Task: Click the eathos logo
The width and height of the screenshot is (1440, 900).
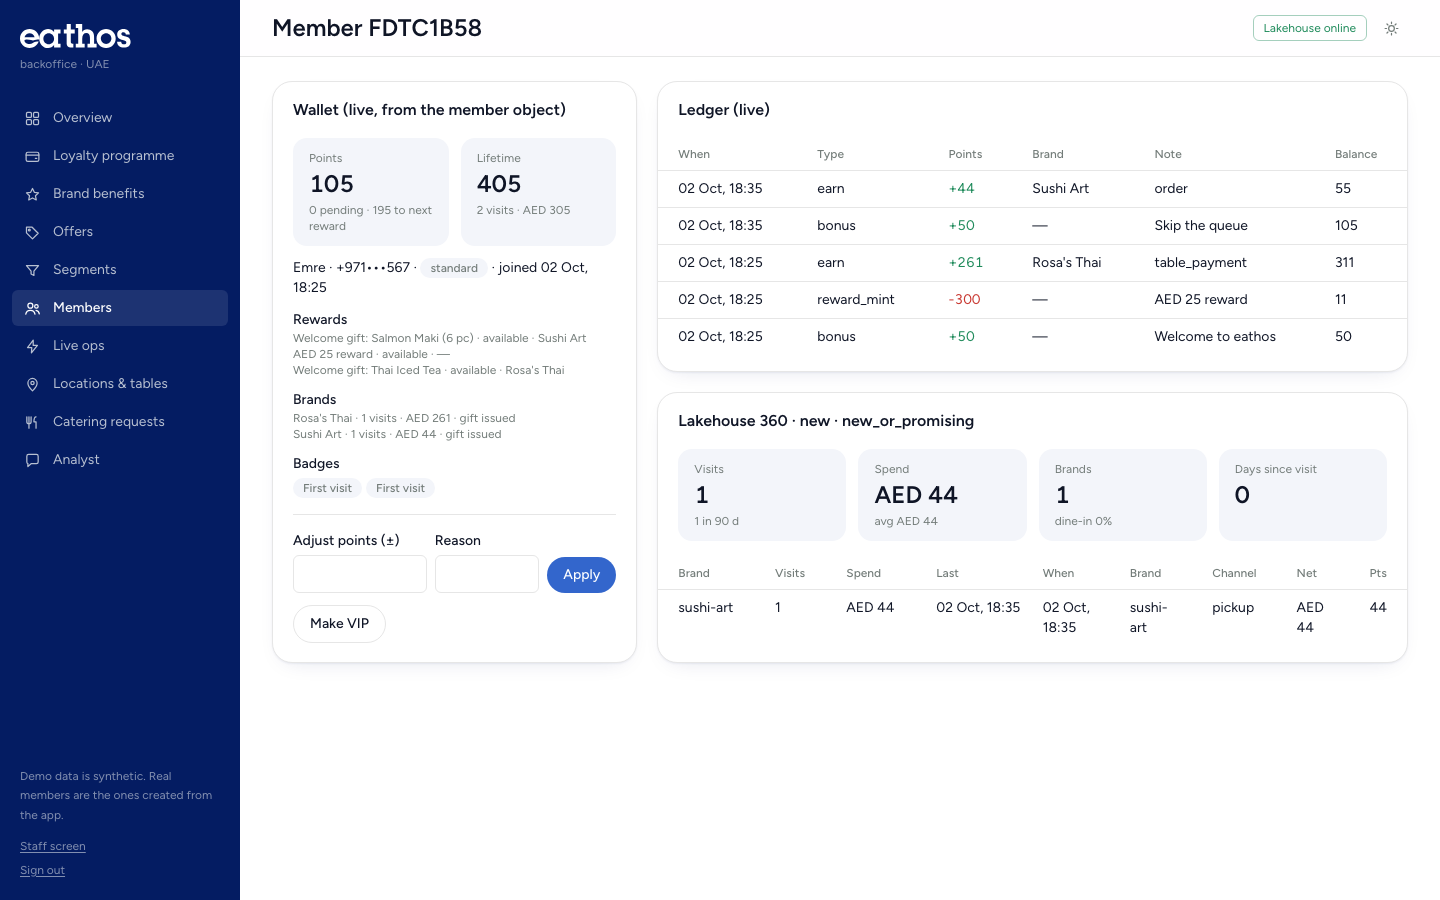Action: coord(75,37)
